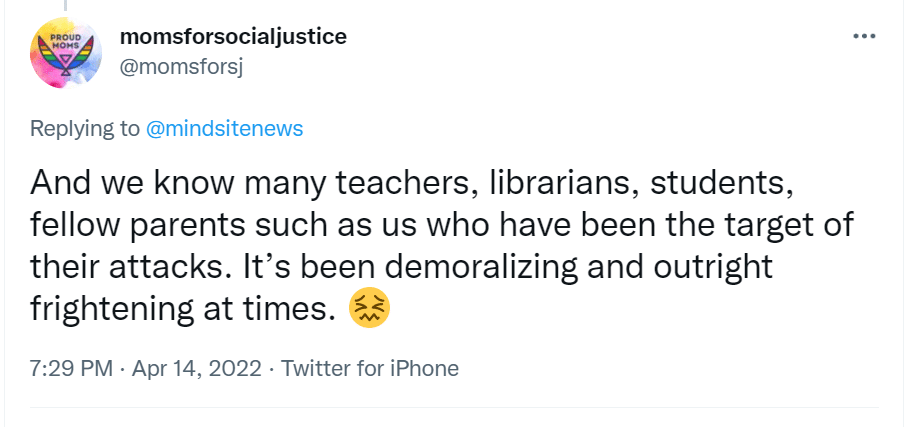Open the more options ellipsis menu
The height and width of the screenshot is (427, 922).
863,37
